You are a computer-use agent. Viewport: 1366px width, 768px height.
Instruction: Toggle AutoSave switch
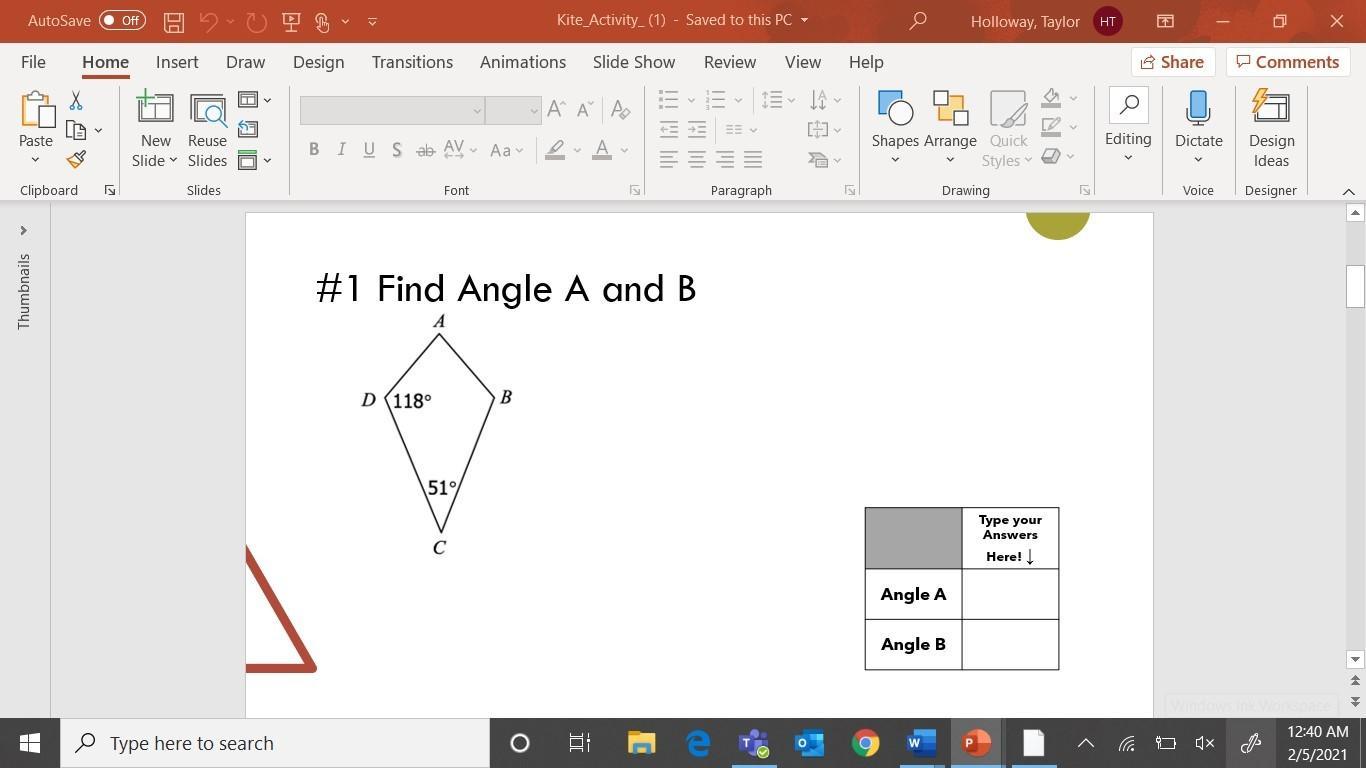pyautogui.click(x=122, y=21)
